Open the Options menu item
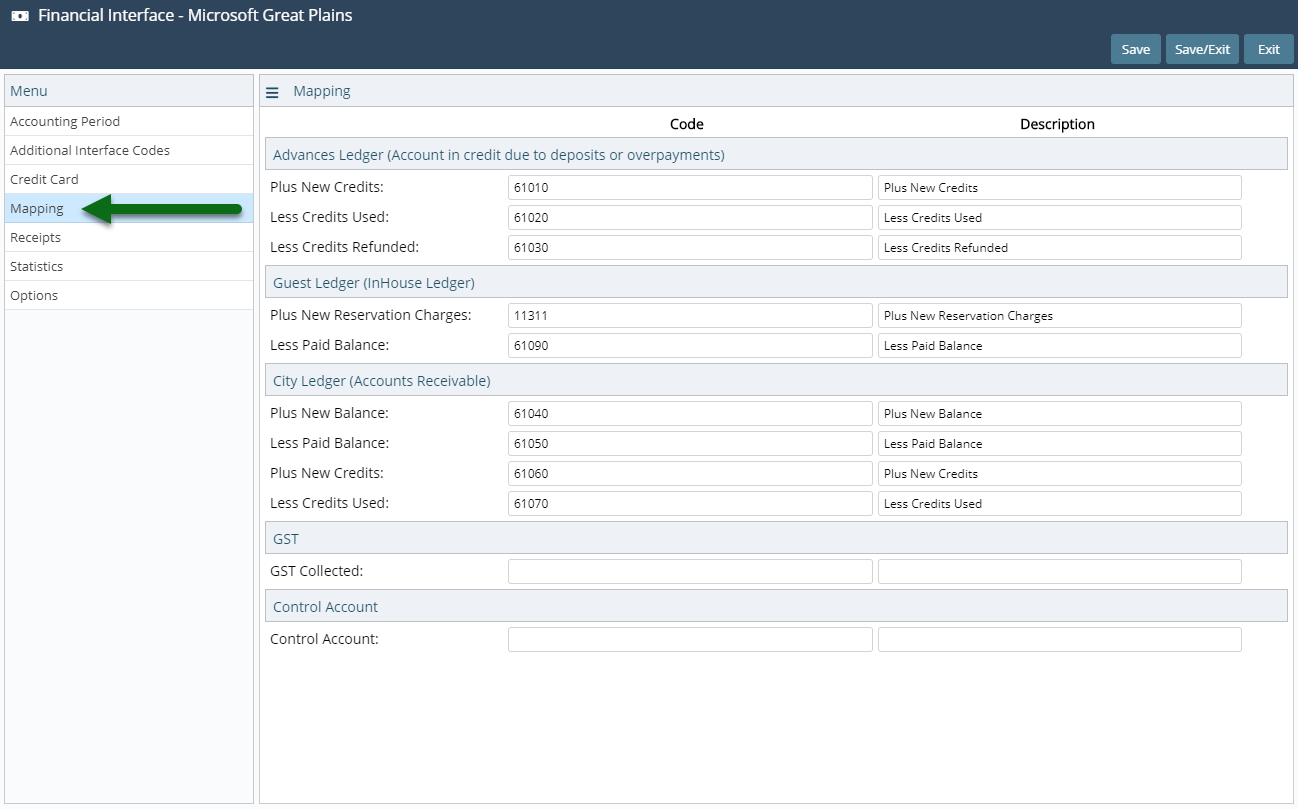The height and width of the screenshot is (809, 1298). (129, 295)
